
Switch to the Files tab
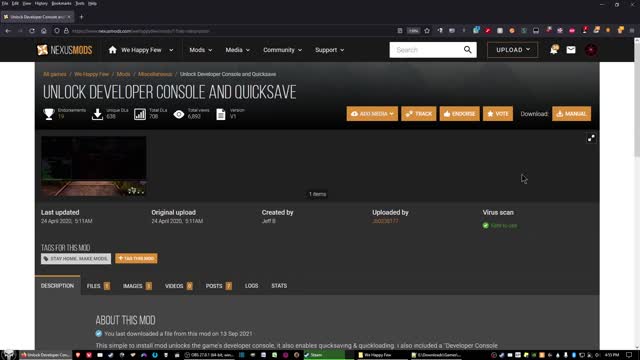[98, 286]
